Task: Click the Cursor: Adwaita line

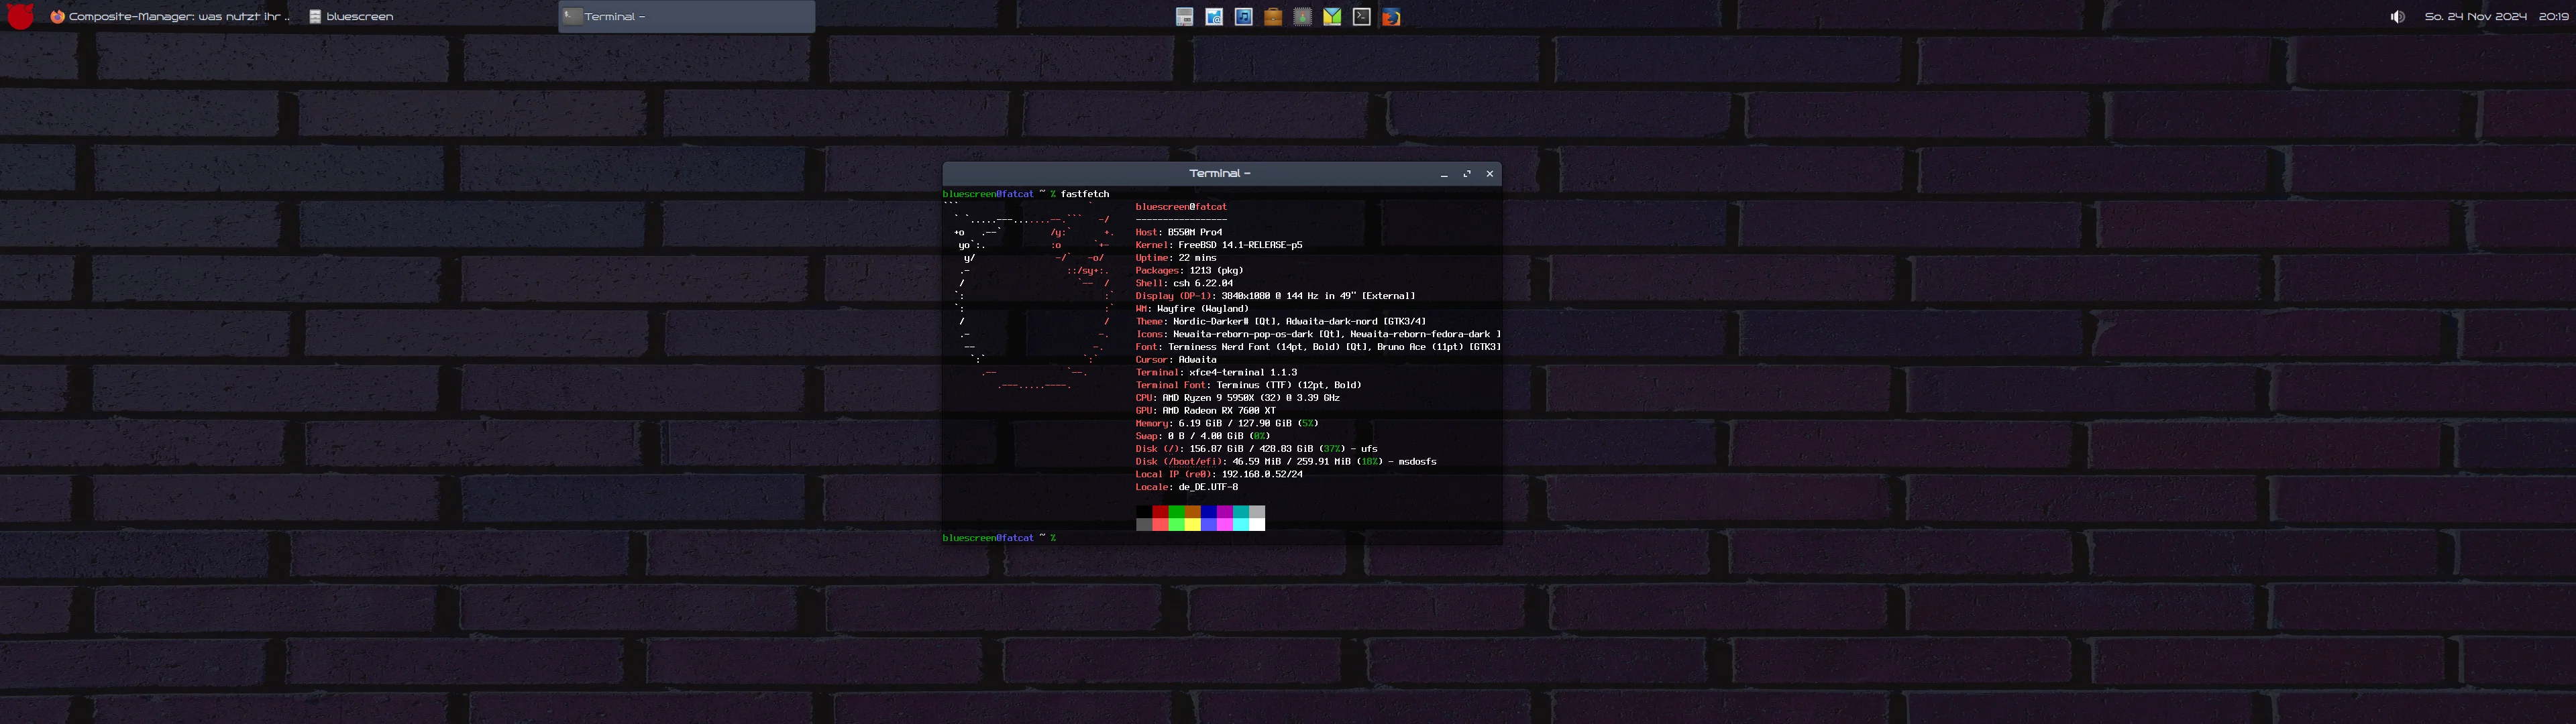Action: pos(1176,360)
